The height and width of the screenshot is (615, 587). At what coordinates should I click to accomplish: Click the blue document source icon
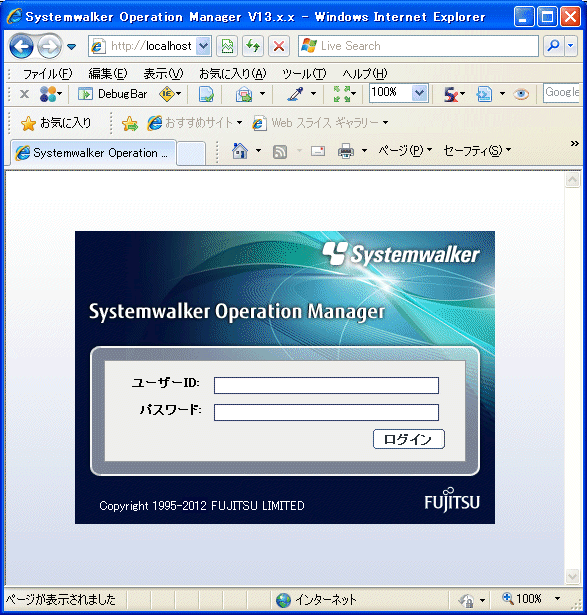(x=484, y=94)
